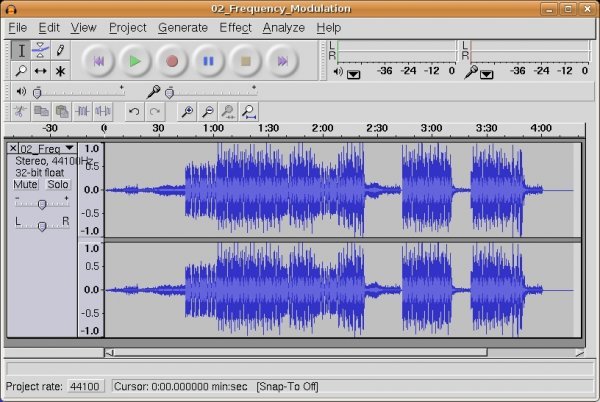Click the Trim outside selection icon

(82, 112)
